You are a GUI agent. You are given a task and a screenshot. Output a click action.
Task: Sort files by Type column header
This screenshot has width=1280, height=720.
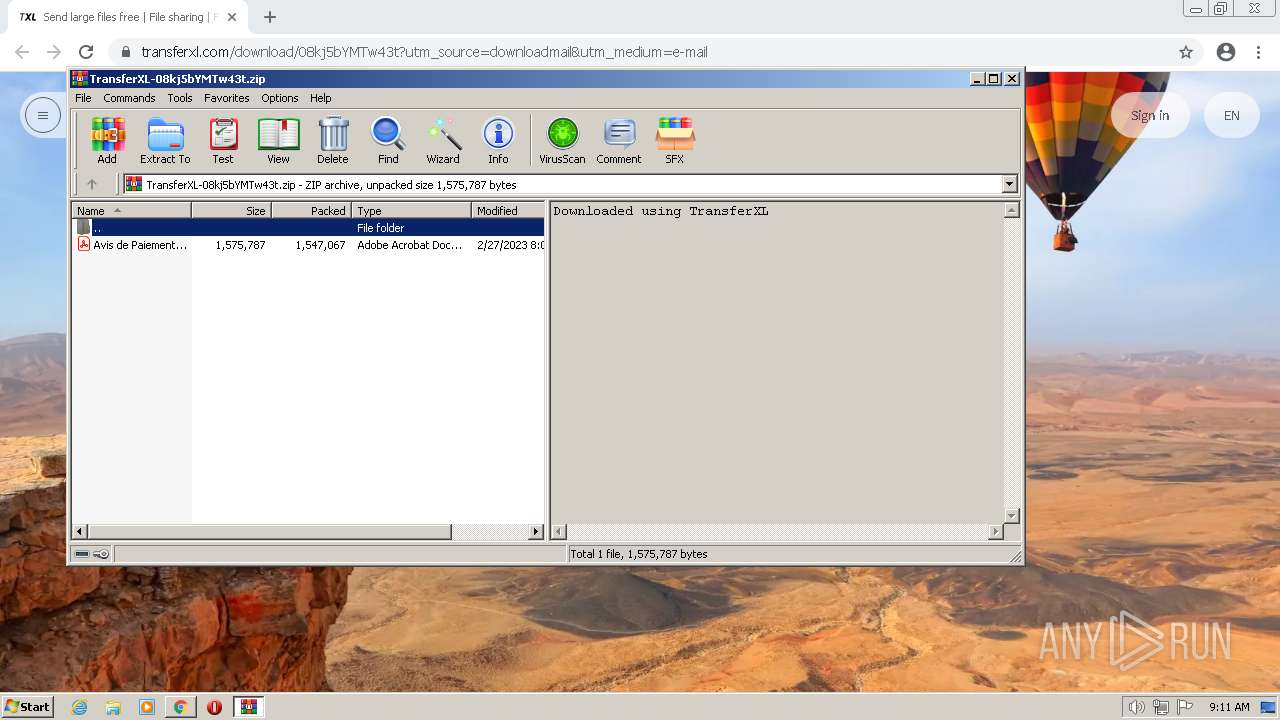coord(411,210)
